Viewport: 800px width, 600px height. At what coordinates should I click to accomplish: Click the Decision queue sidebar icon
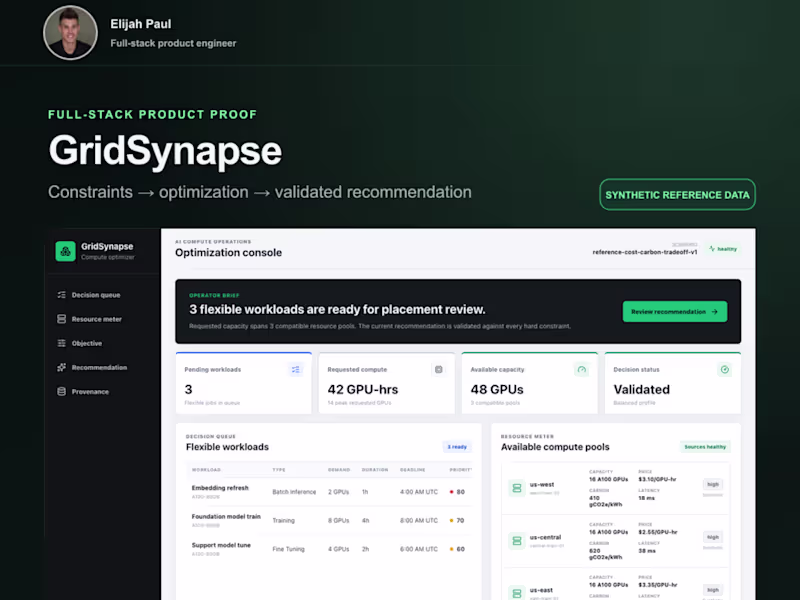tap(62, 295)
